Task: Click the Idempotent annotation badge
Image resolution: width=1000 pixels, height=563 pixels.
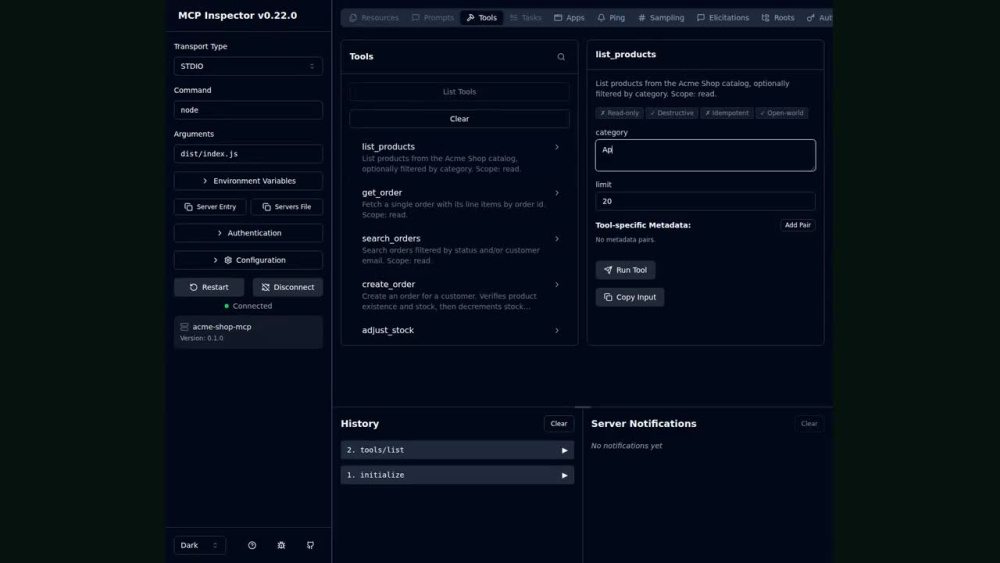Action: pyautogui.click(x=726, y=113)
